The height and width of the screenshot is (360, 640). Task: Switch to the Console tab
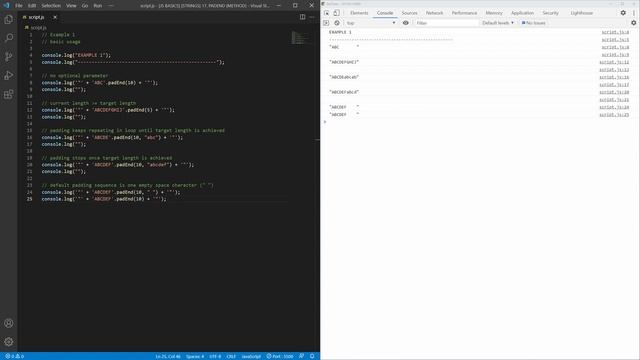point(385,13)
